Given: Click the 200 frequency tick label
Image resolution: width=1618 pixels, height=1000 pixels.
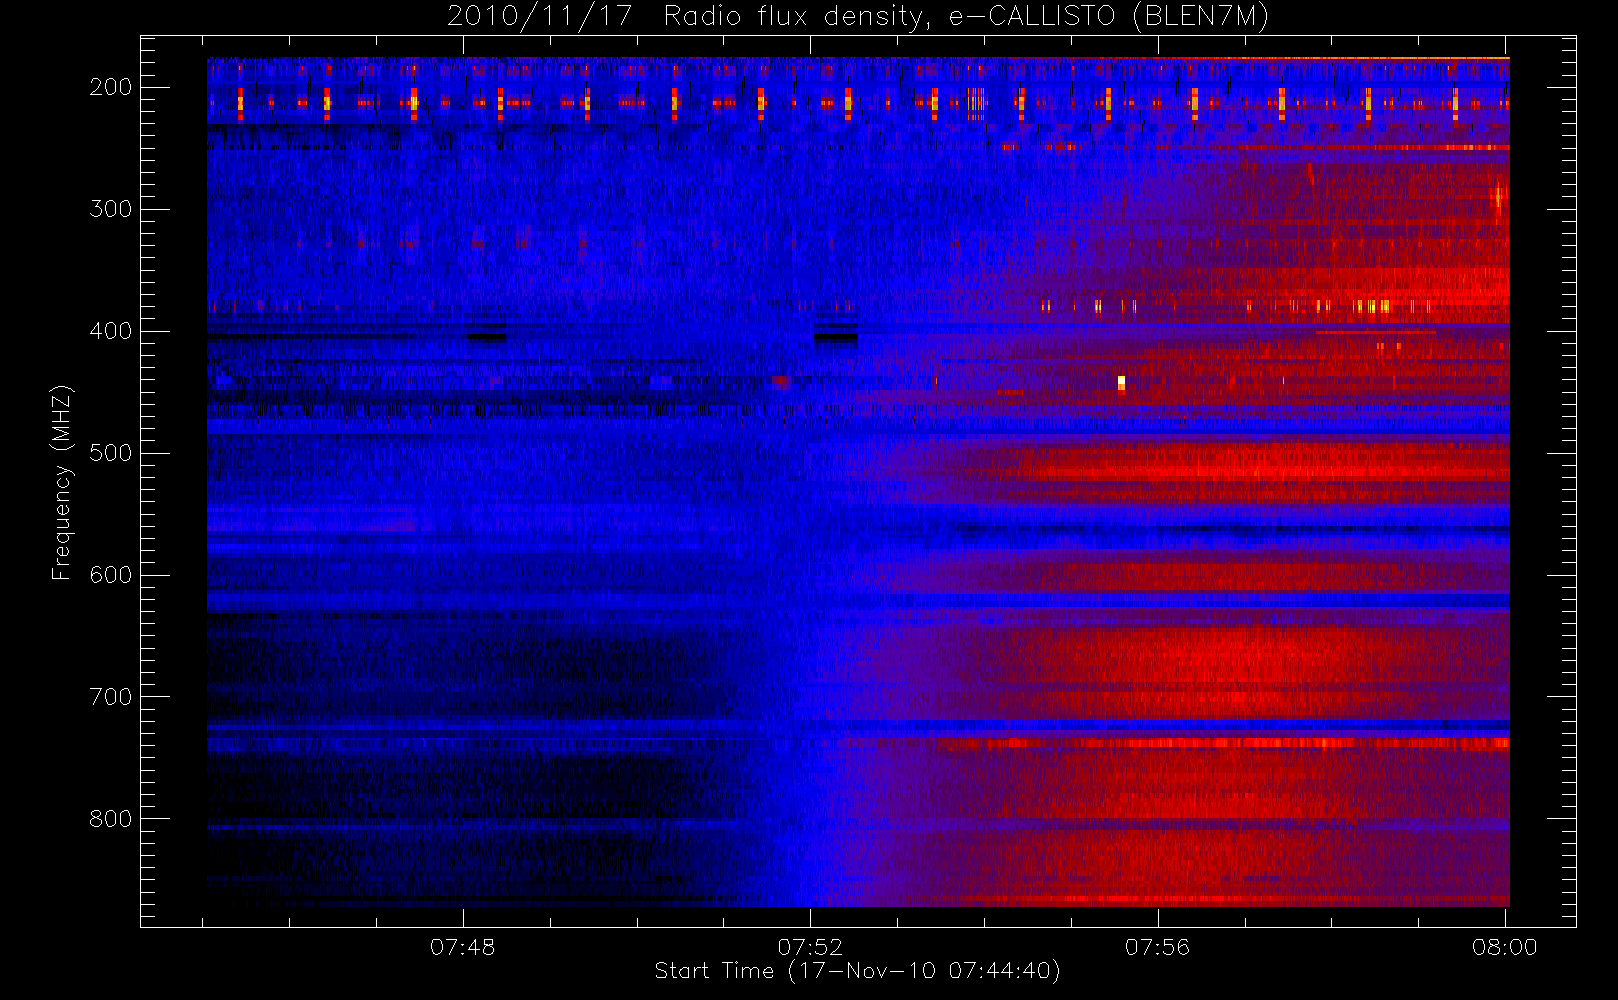Looking at the screenshot, I should point(111,87).
